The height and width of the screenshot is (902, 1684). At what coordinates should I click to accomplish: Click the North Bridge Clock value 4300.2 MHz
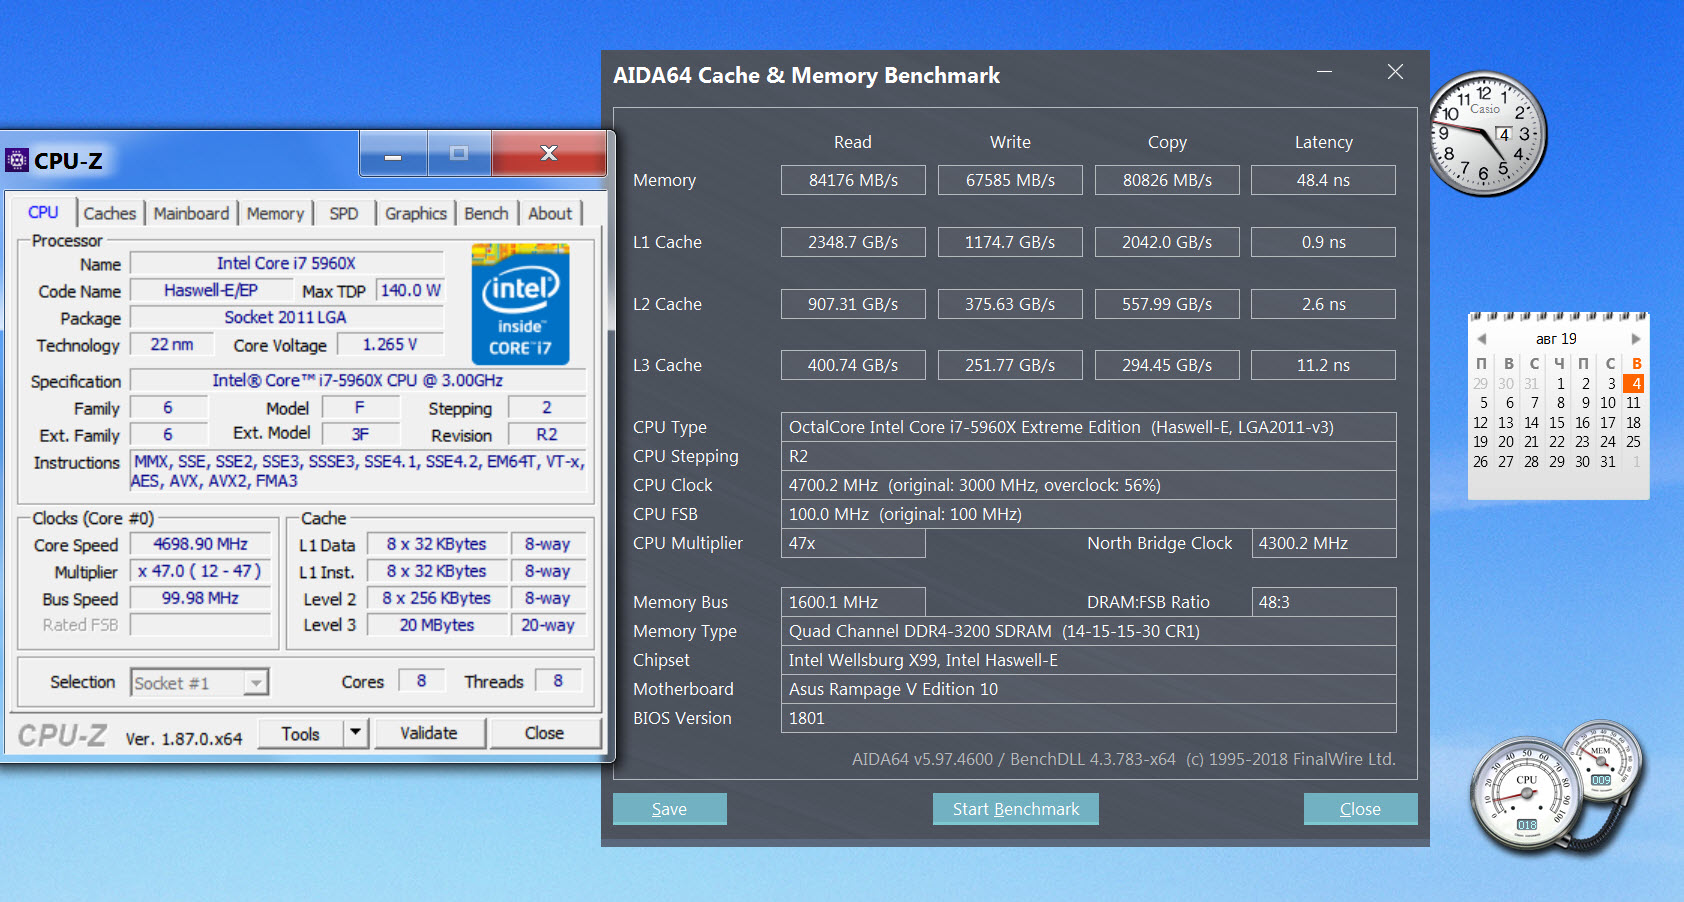pos(1324,543)
